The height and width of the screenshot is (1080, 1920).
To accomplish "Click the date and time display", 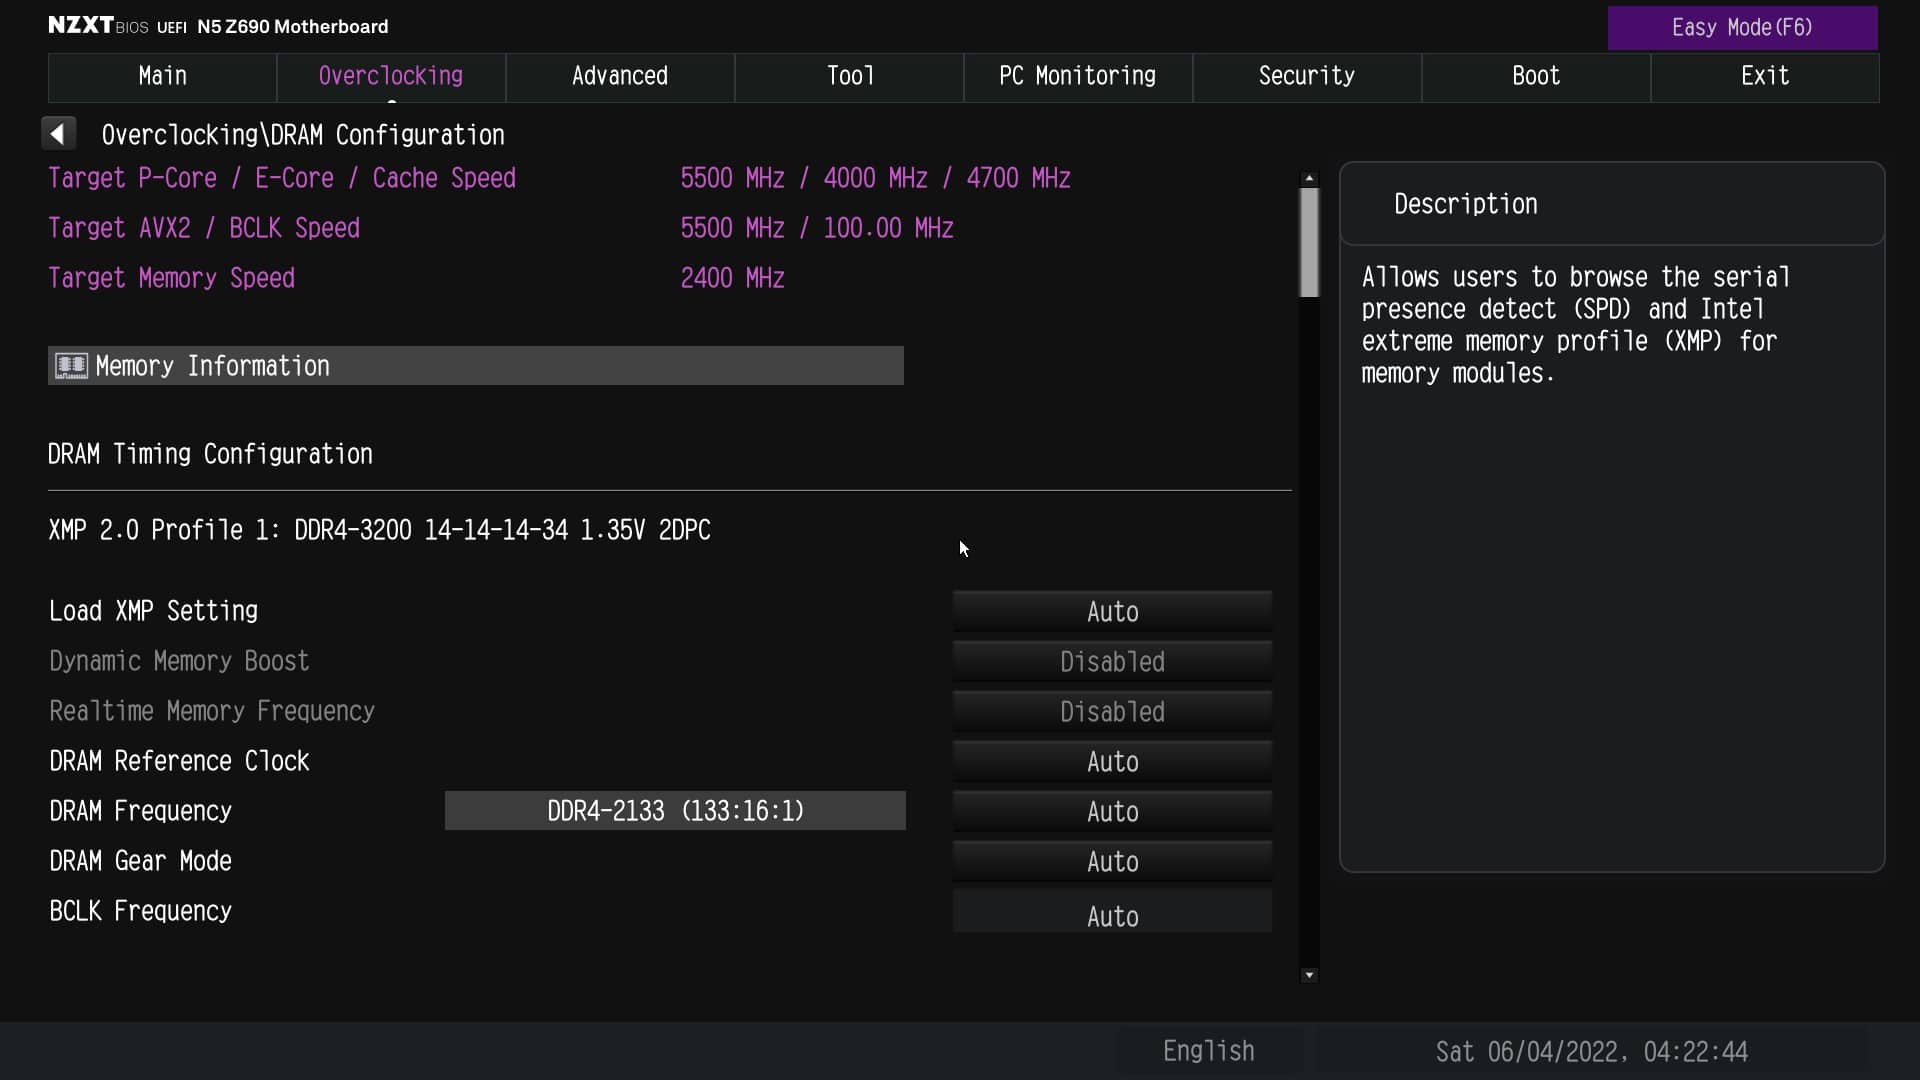I will tap(1592, 1052).
